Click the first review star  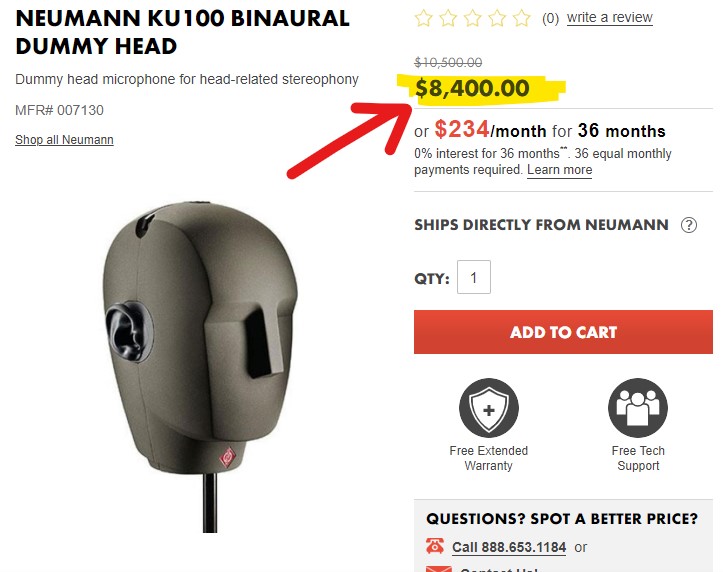point(424,18)
